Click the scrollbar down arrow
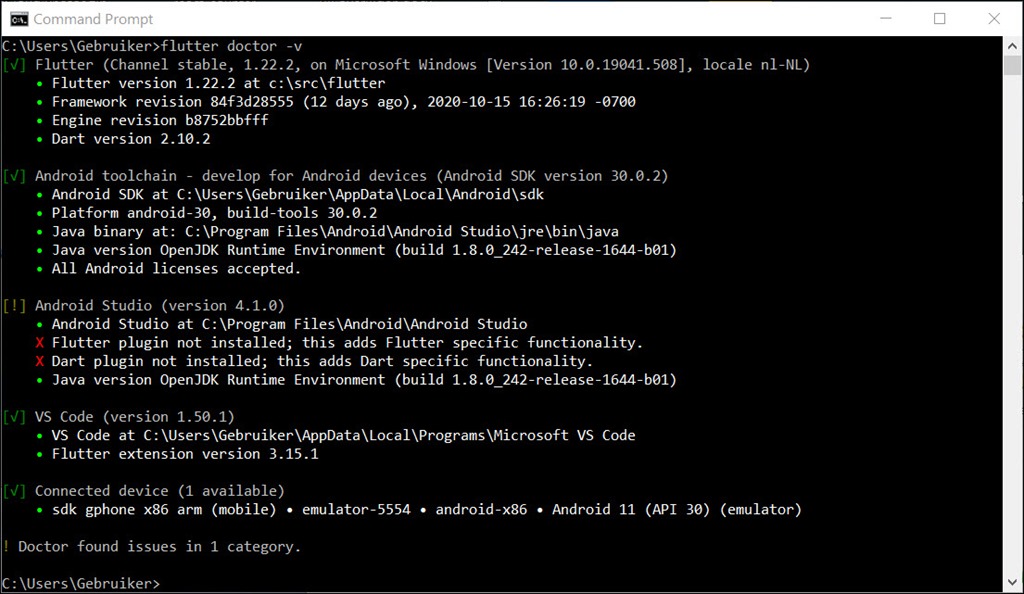 pyautogui.click(x=1012, y=582)
